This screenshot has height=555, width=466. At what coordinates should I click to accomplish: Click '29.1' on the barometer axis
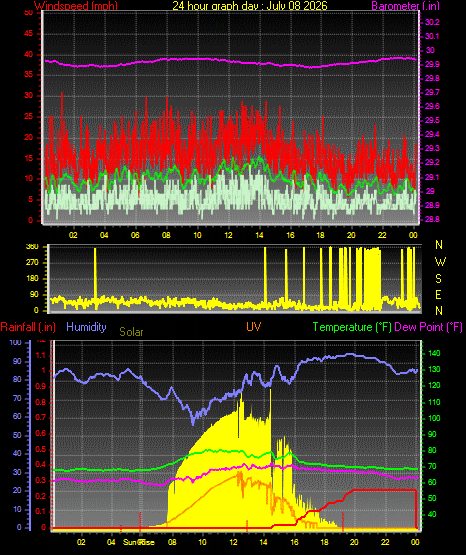[432, 177]
